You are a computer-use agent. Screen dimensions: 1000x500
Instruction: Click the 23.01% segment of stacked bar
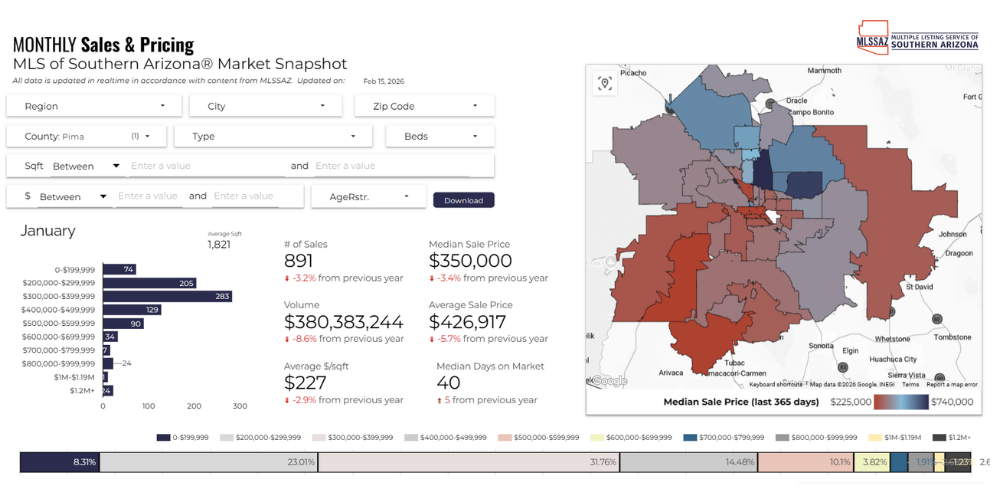pos(209,462)
